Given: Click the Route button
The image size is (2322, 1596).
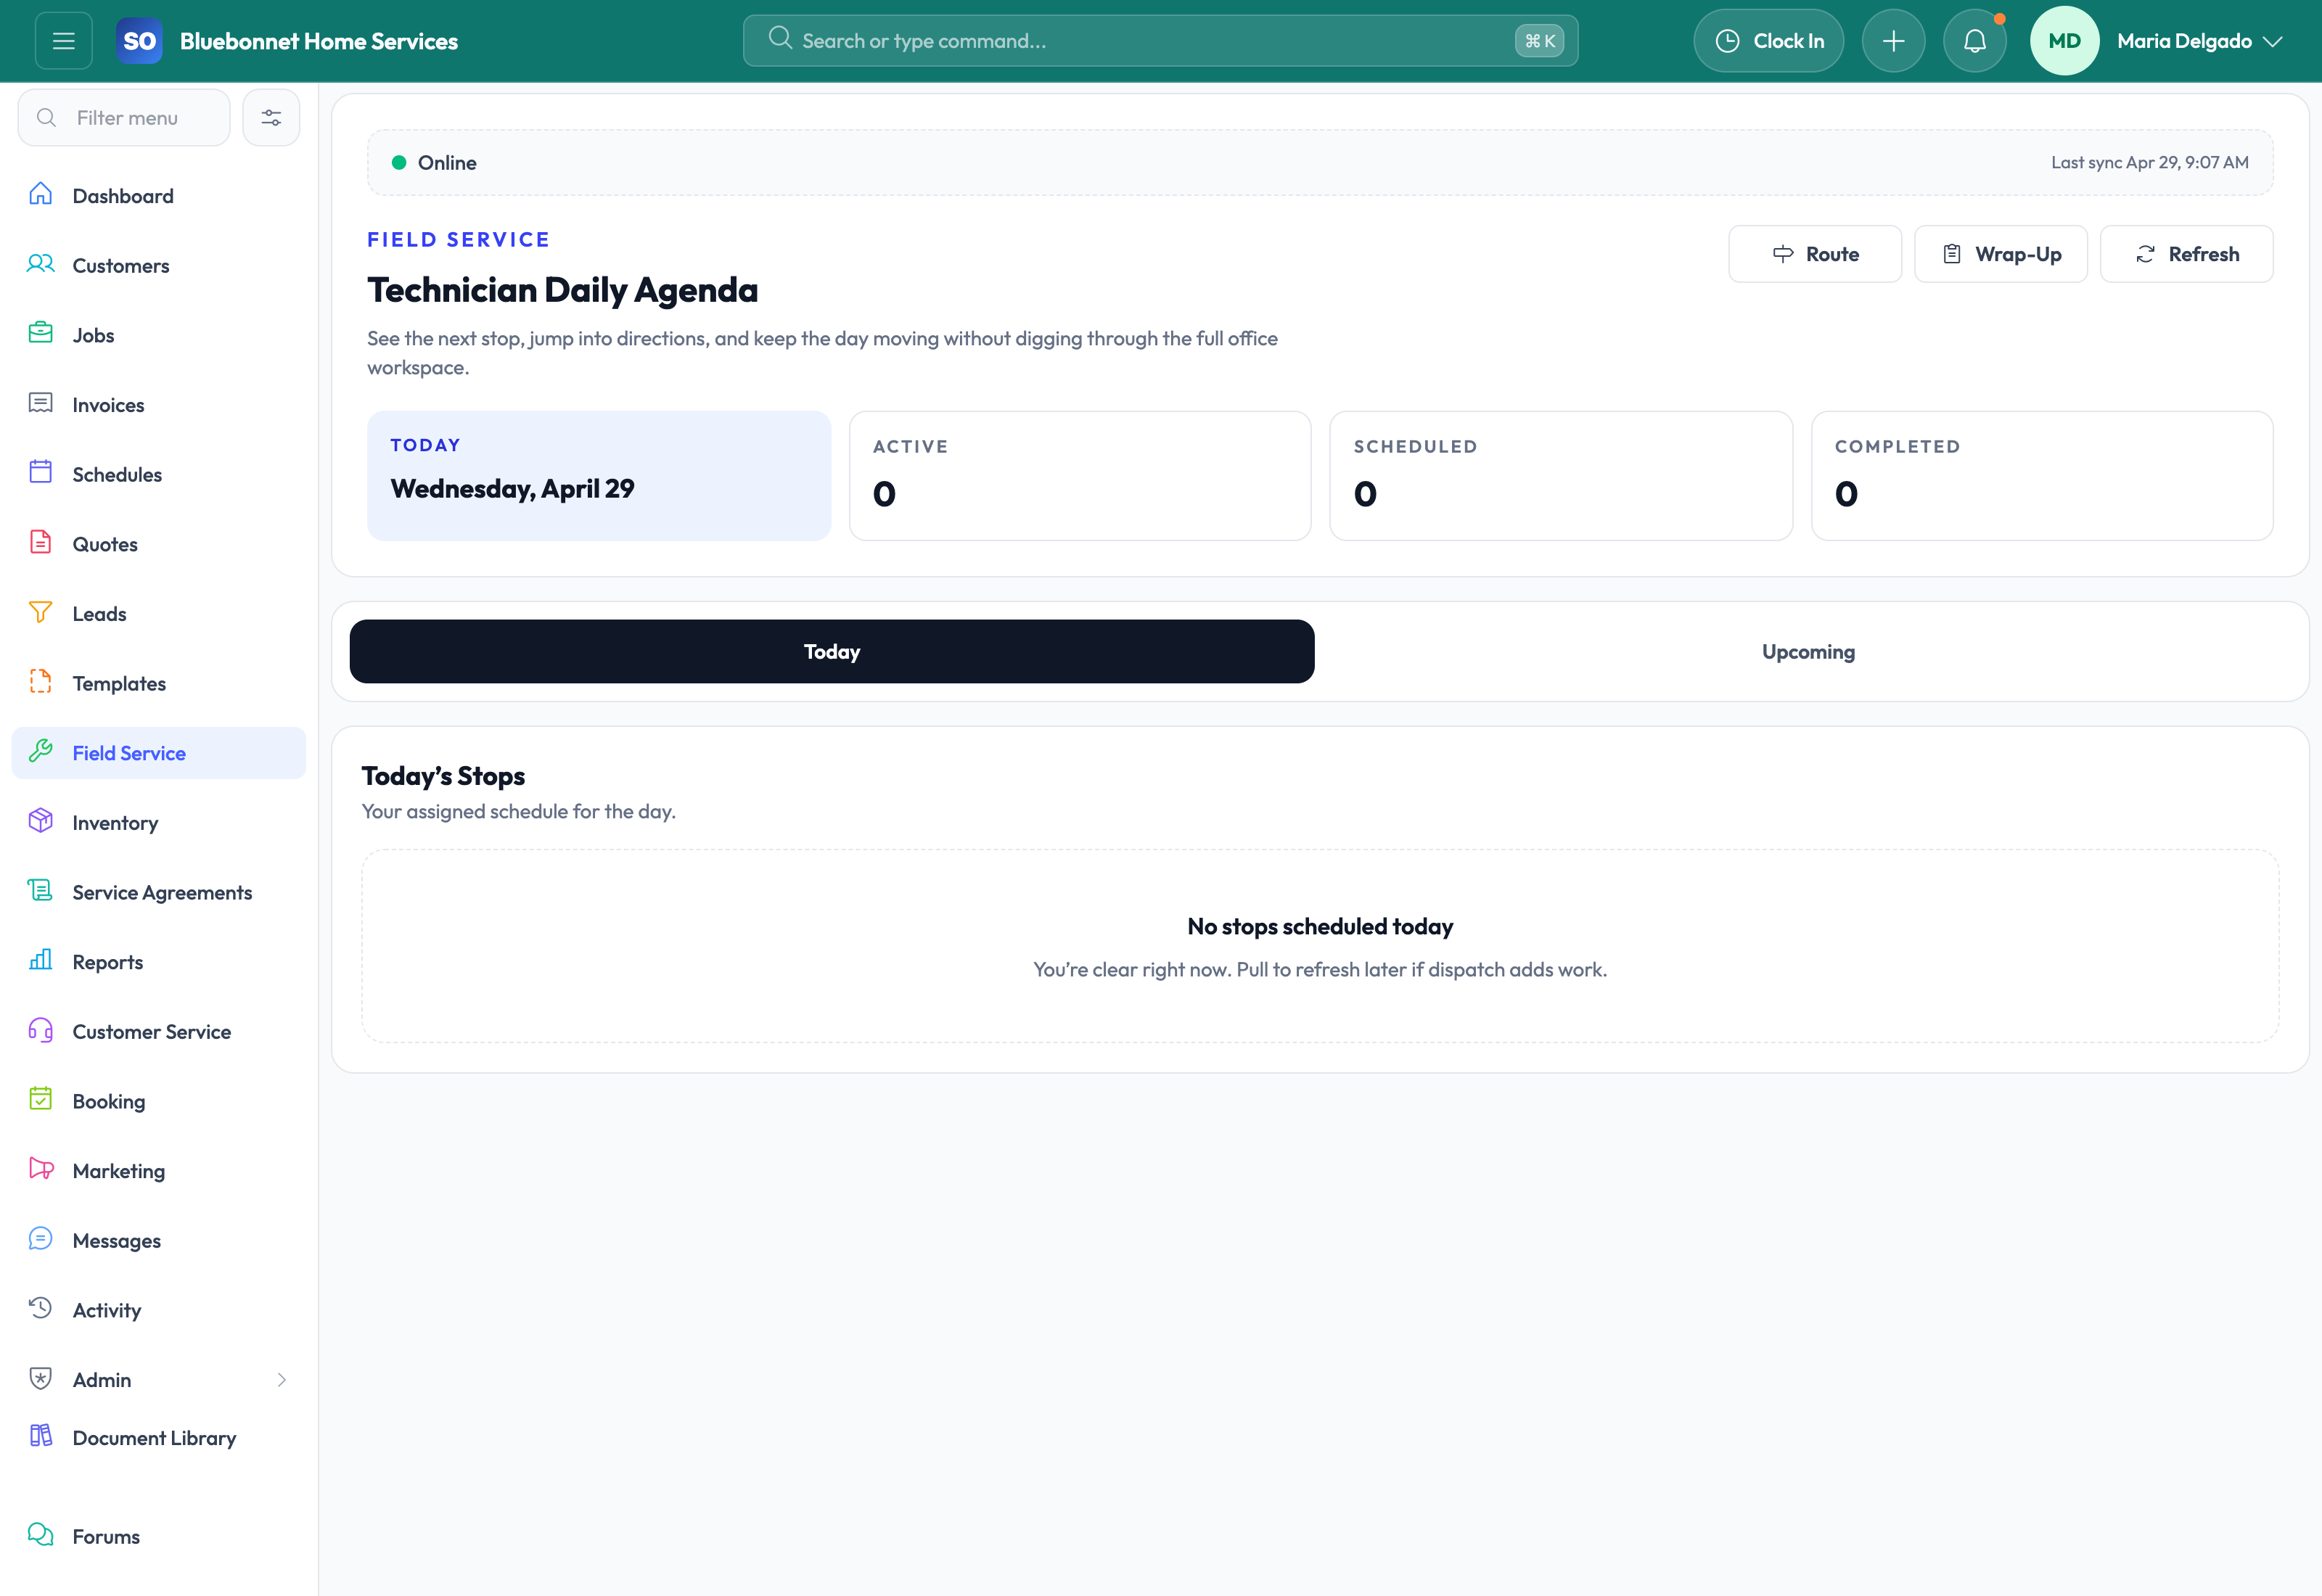Looking at the screenshot, I should (1815, 254).
